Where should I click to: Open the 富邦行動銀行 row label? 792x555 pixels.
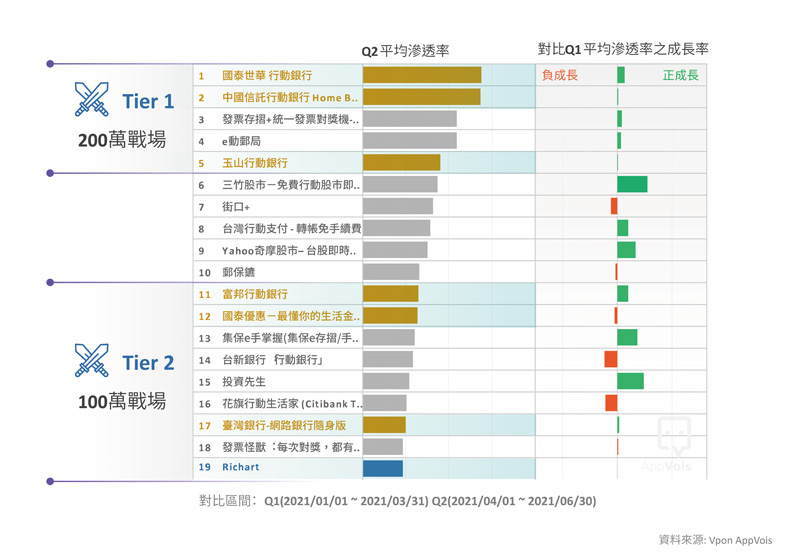coord(255,294)
